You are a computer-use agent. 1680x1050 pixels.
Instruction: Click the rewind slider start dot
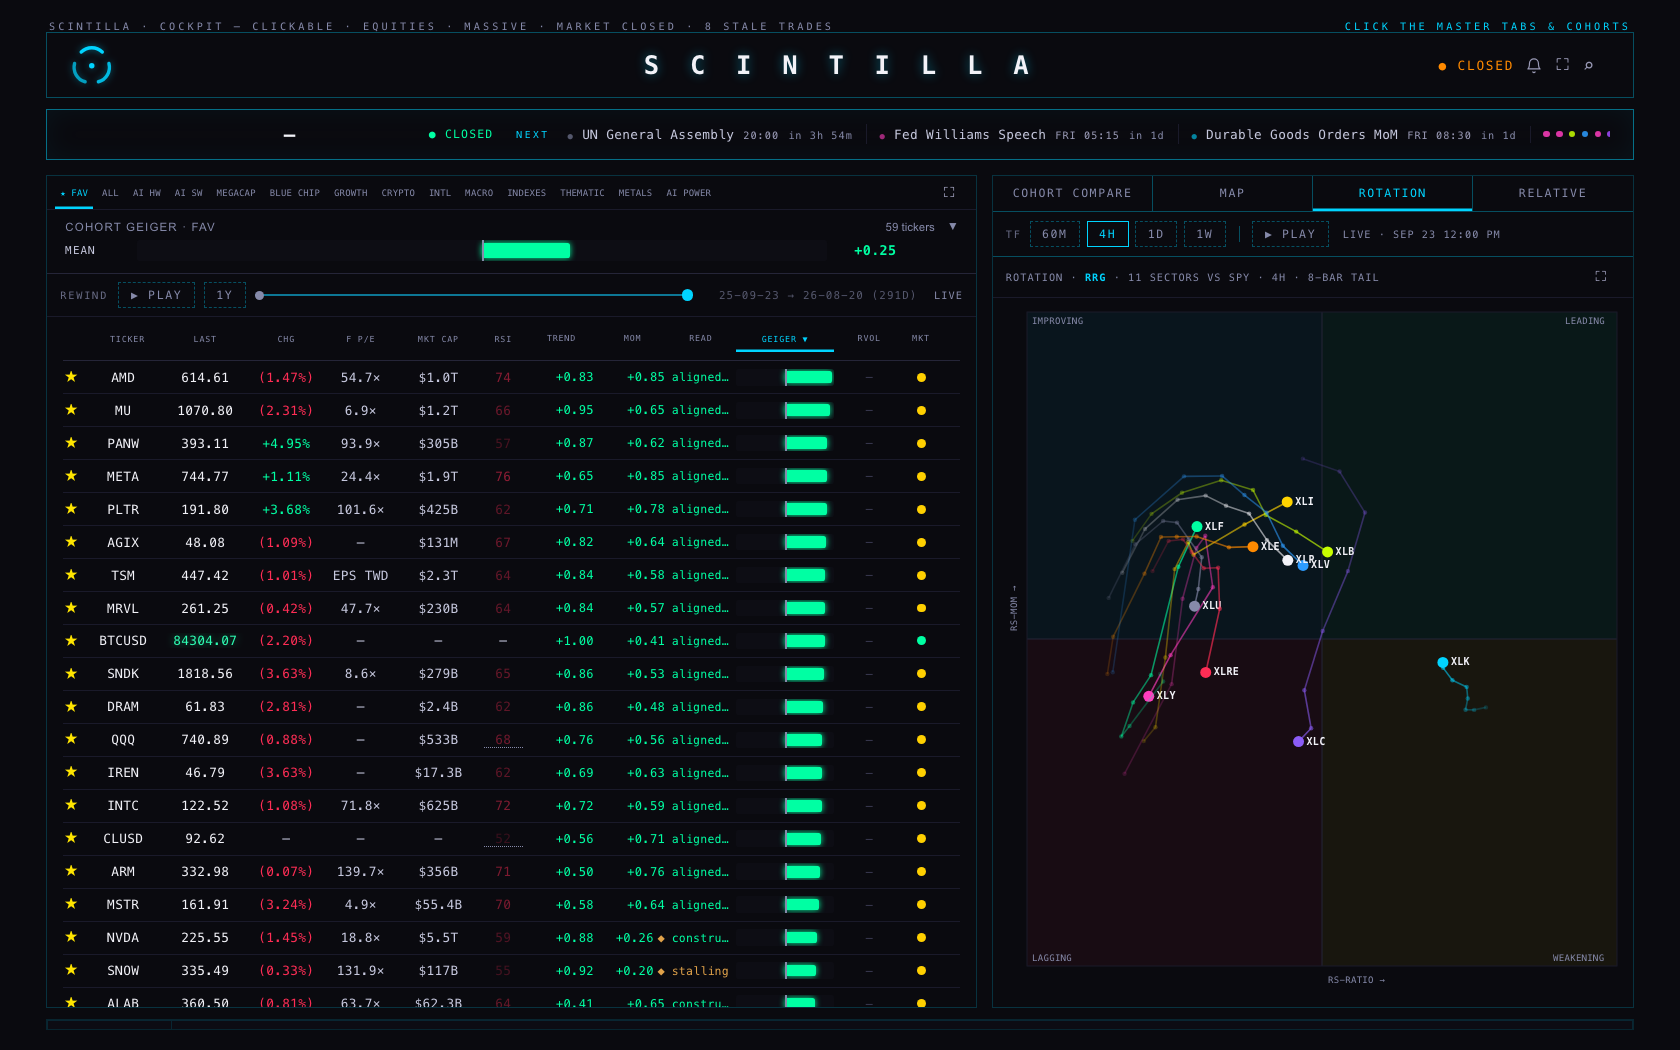(x=260, y=295)
